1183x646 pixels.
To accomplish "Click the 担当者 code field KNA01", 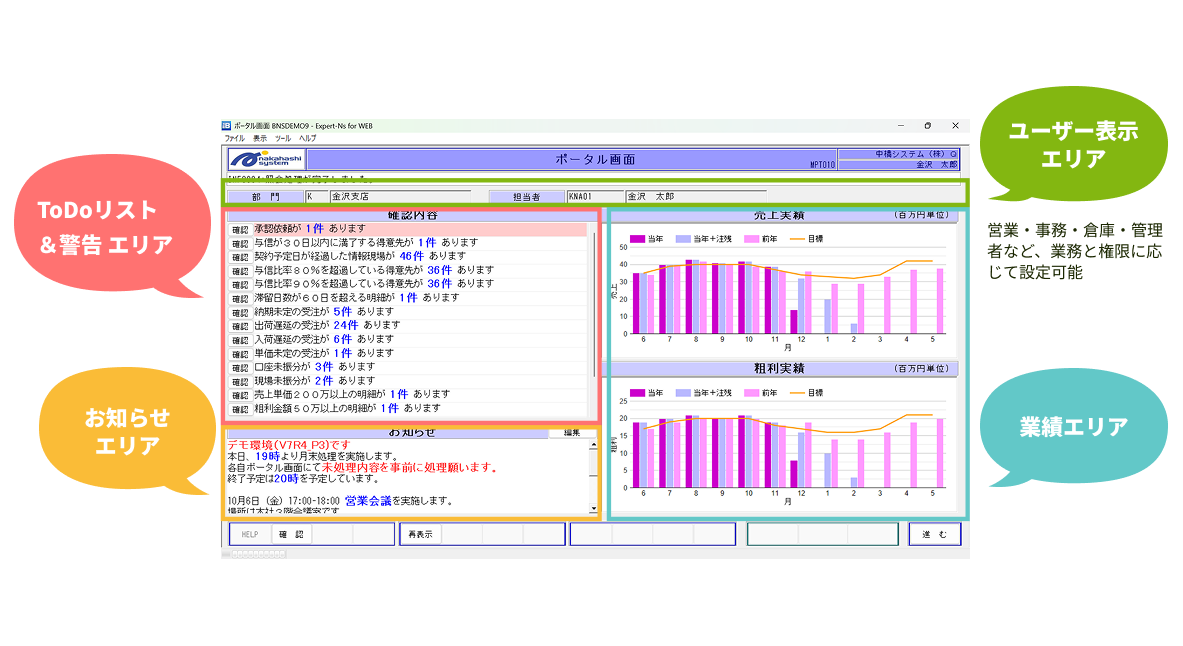I will 594,197.
